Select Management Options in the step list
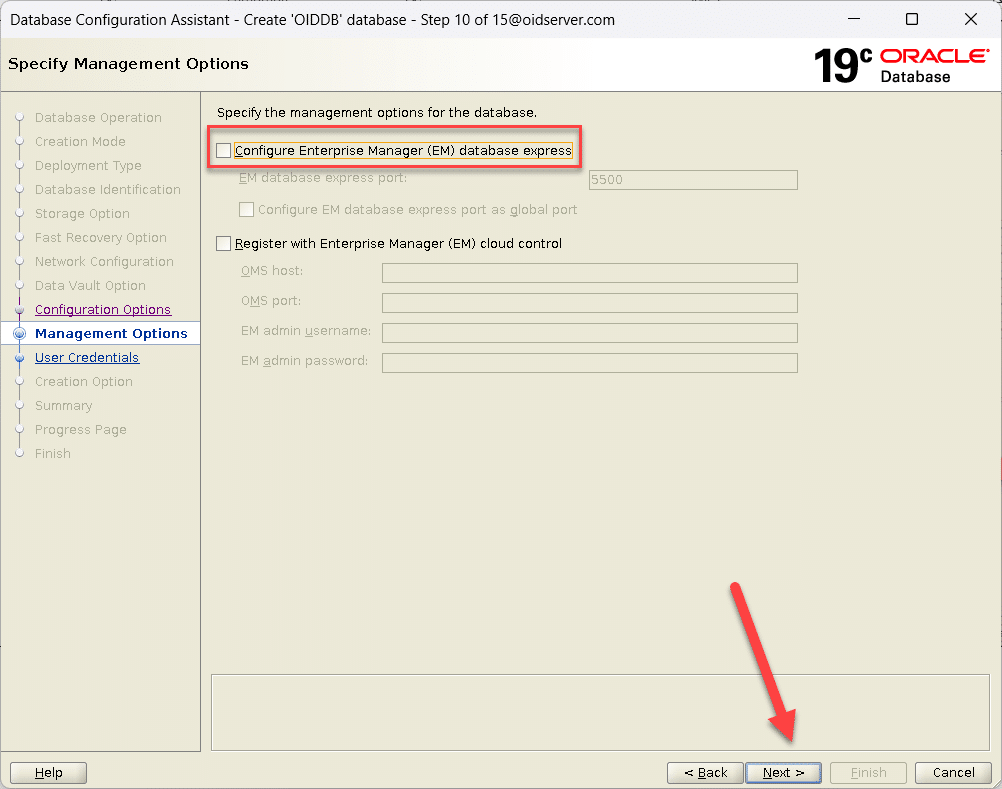 [x=110, y=334]
